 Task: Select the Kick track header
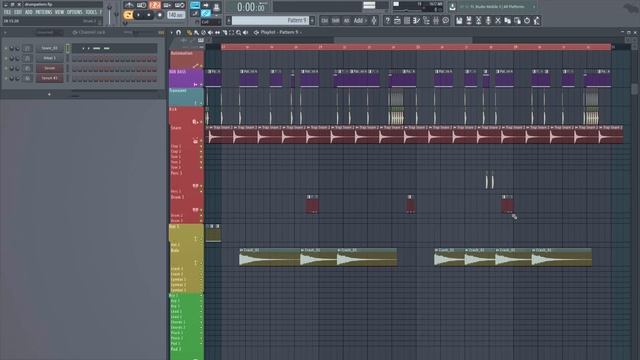(186, 116)
